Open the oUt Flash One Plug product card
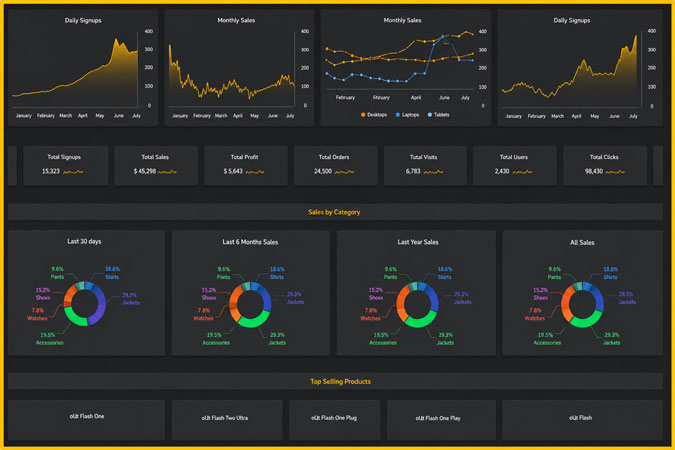 (x=334, y=420)
